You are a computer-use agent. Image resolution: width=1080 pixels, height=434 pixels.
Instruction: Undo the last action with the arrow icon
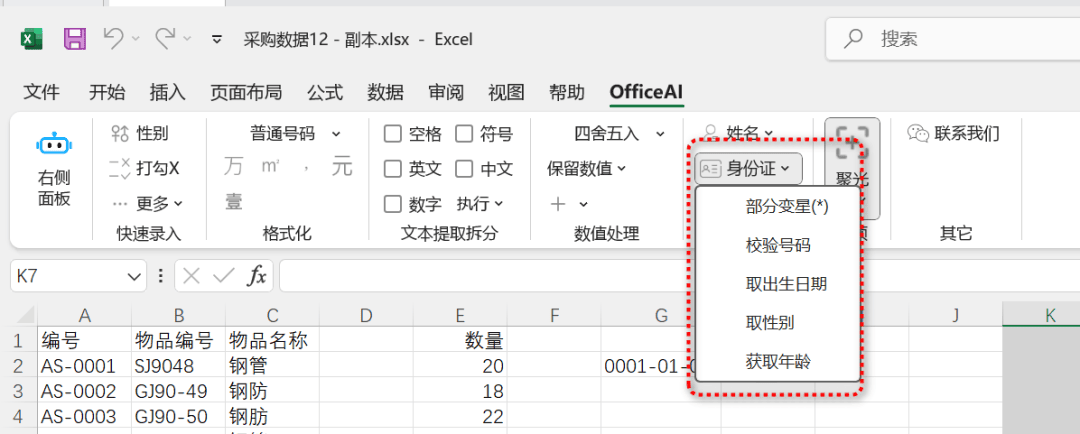coord(113,39)
